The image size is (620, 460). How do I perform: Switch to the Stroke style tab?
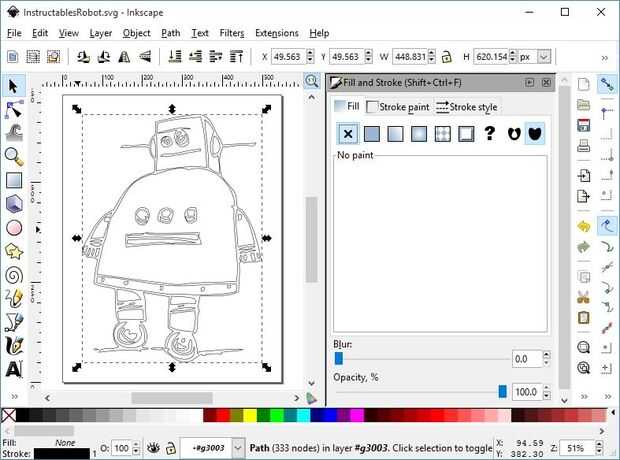click(467, 107)
